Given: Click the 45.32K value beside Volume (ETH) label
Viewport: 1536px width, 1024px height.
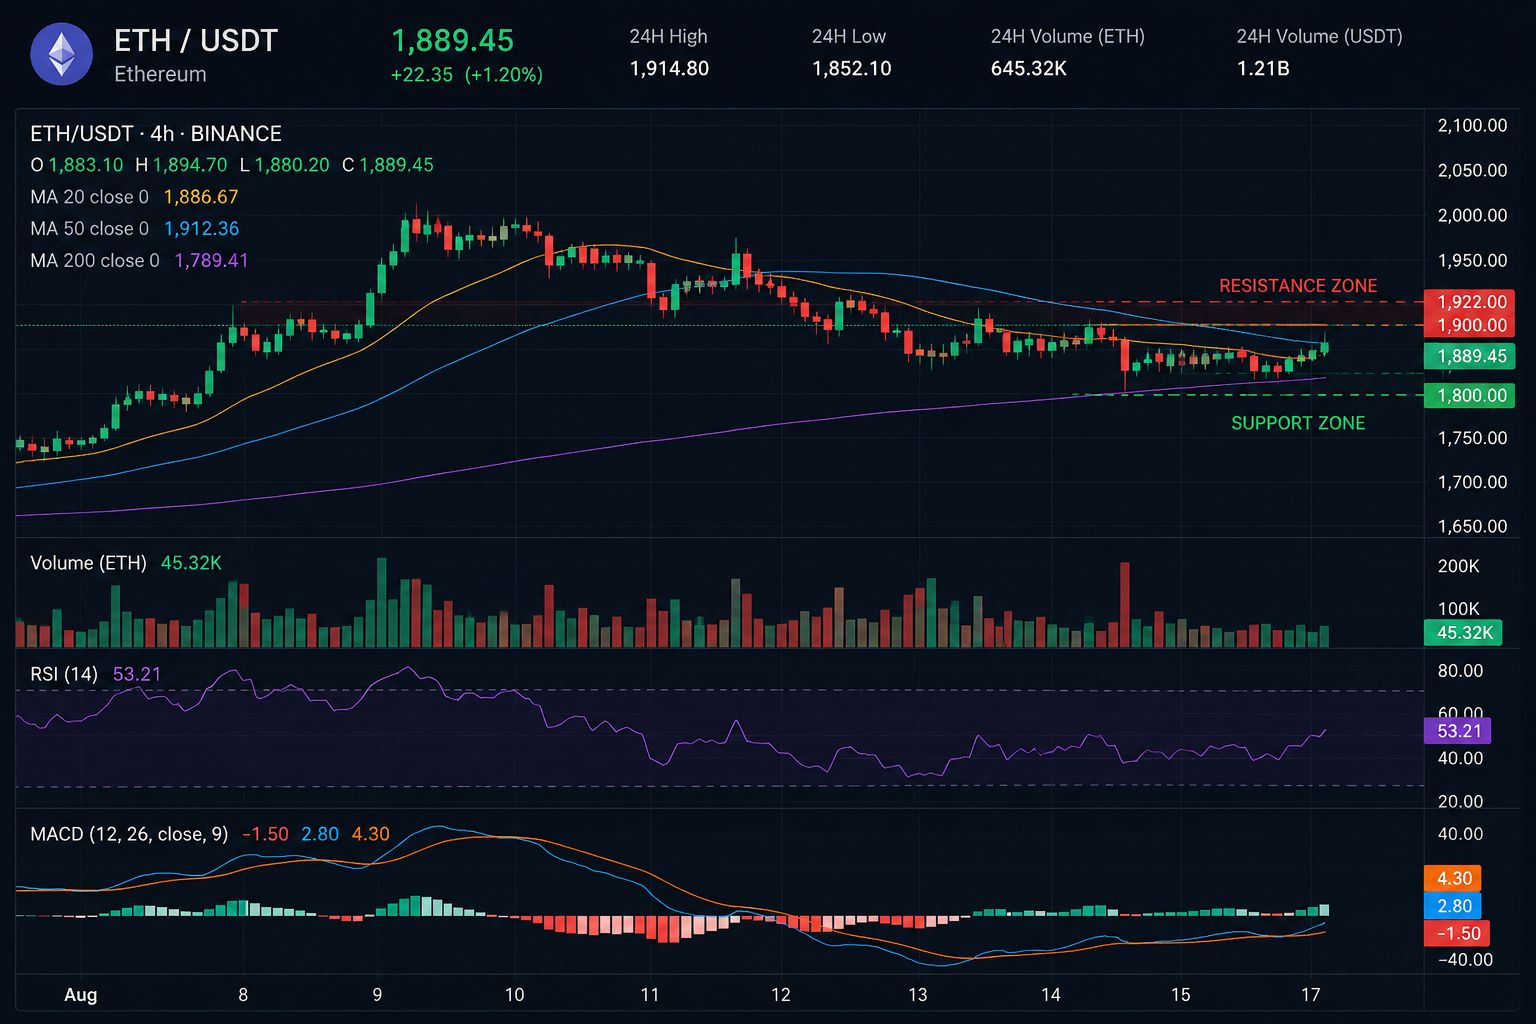Looking at the screenshot, I should point(191,563).
